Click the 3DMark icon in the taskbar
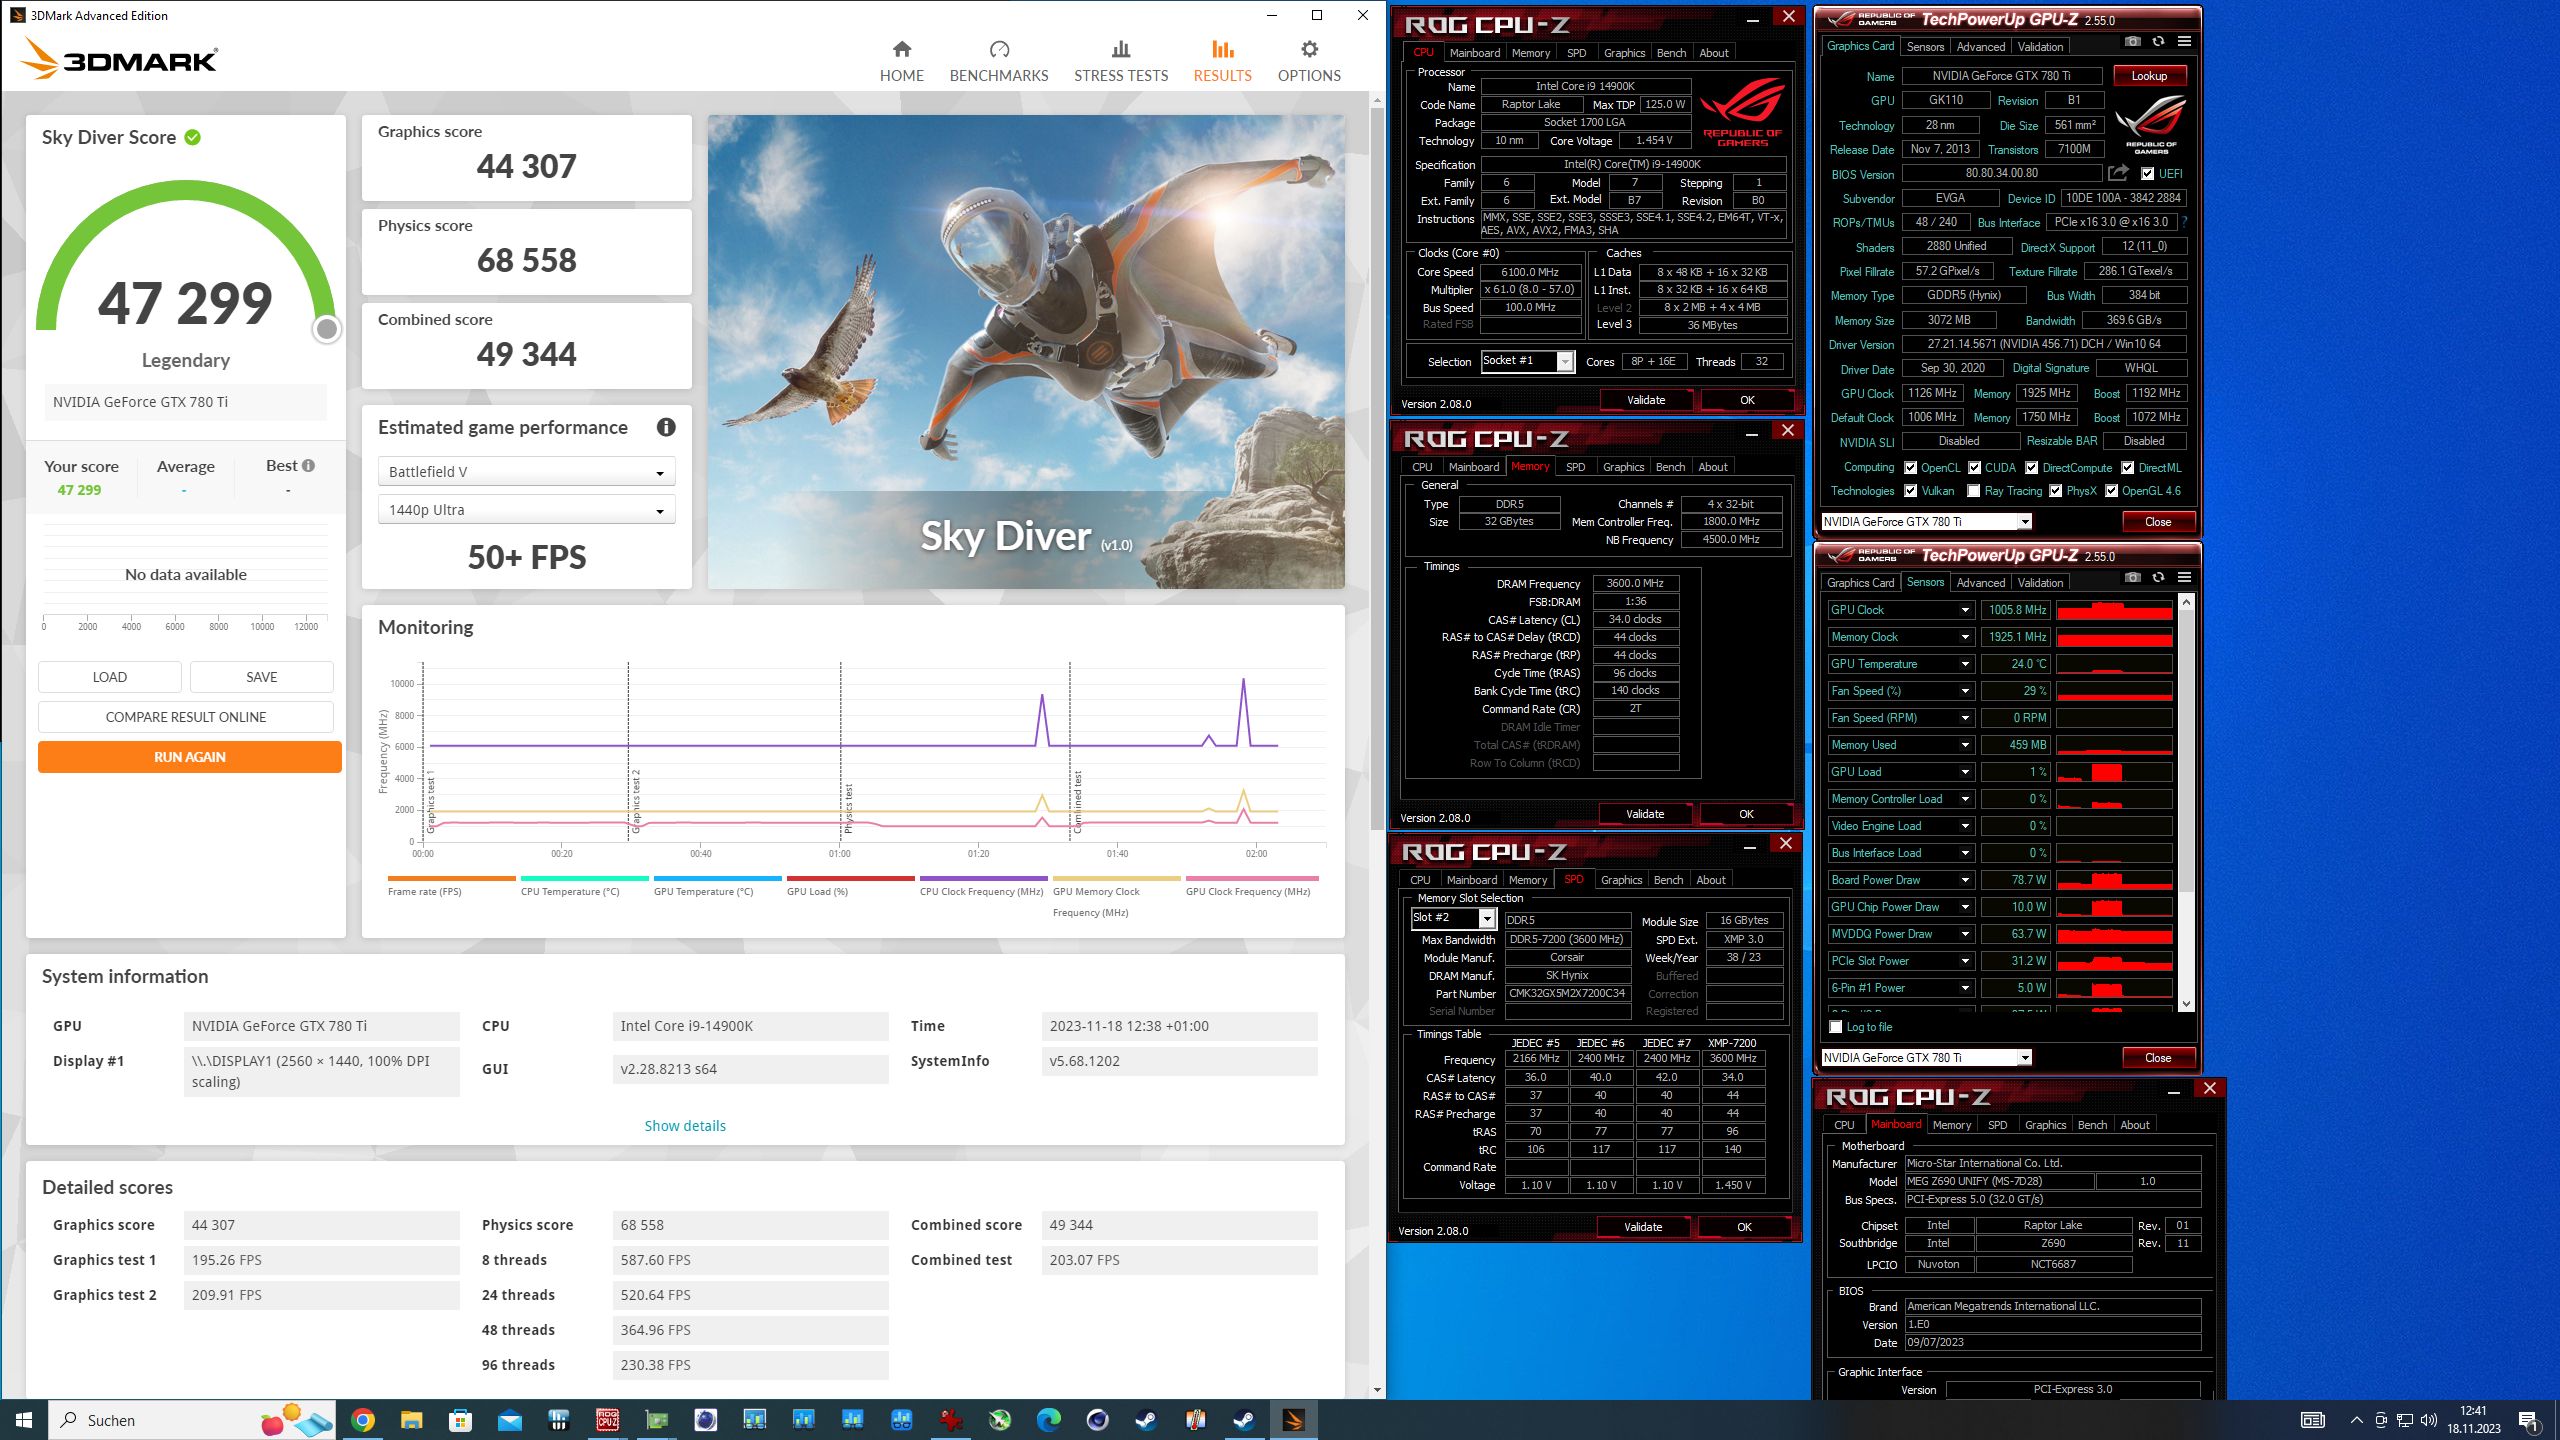The image size is (2560, 1440). 1293,1420
